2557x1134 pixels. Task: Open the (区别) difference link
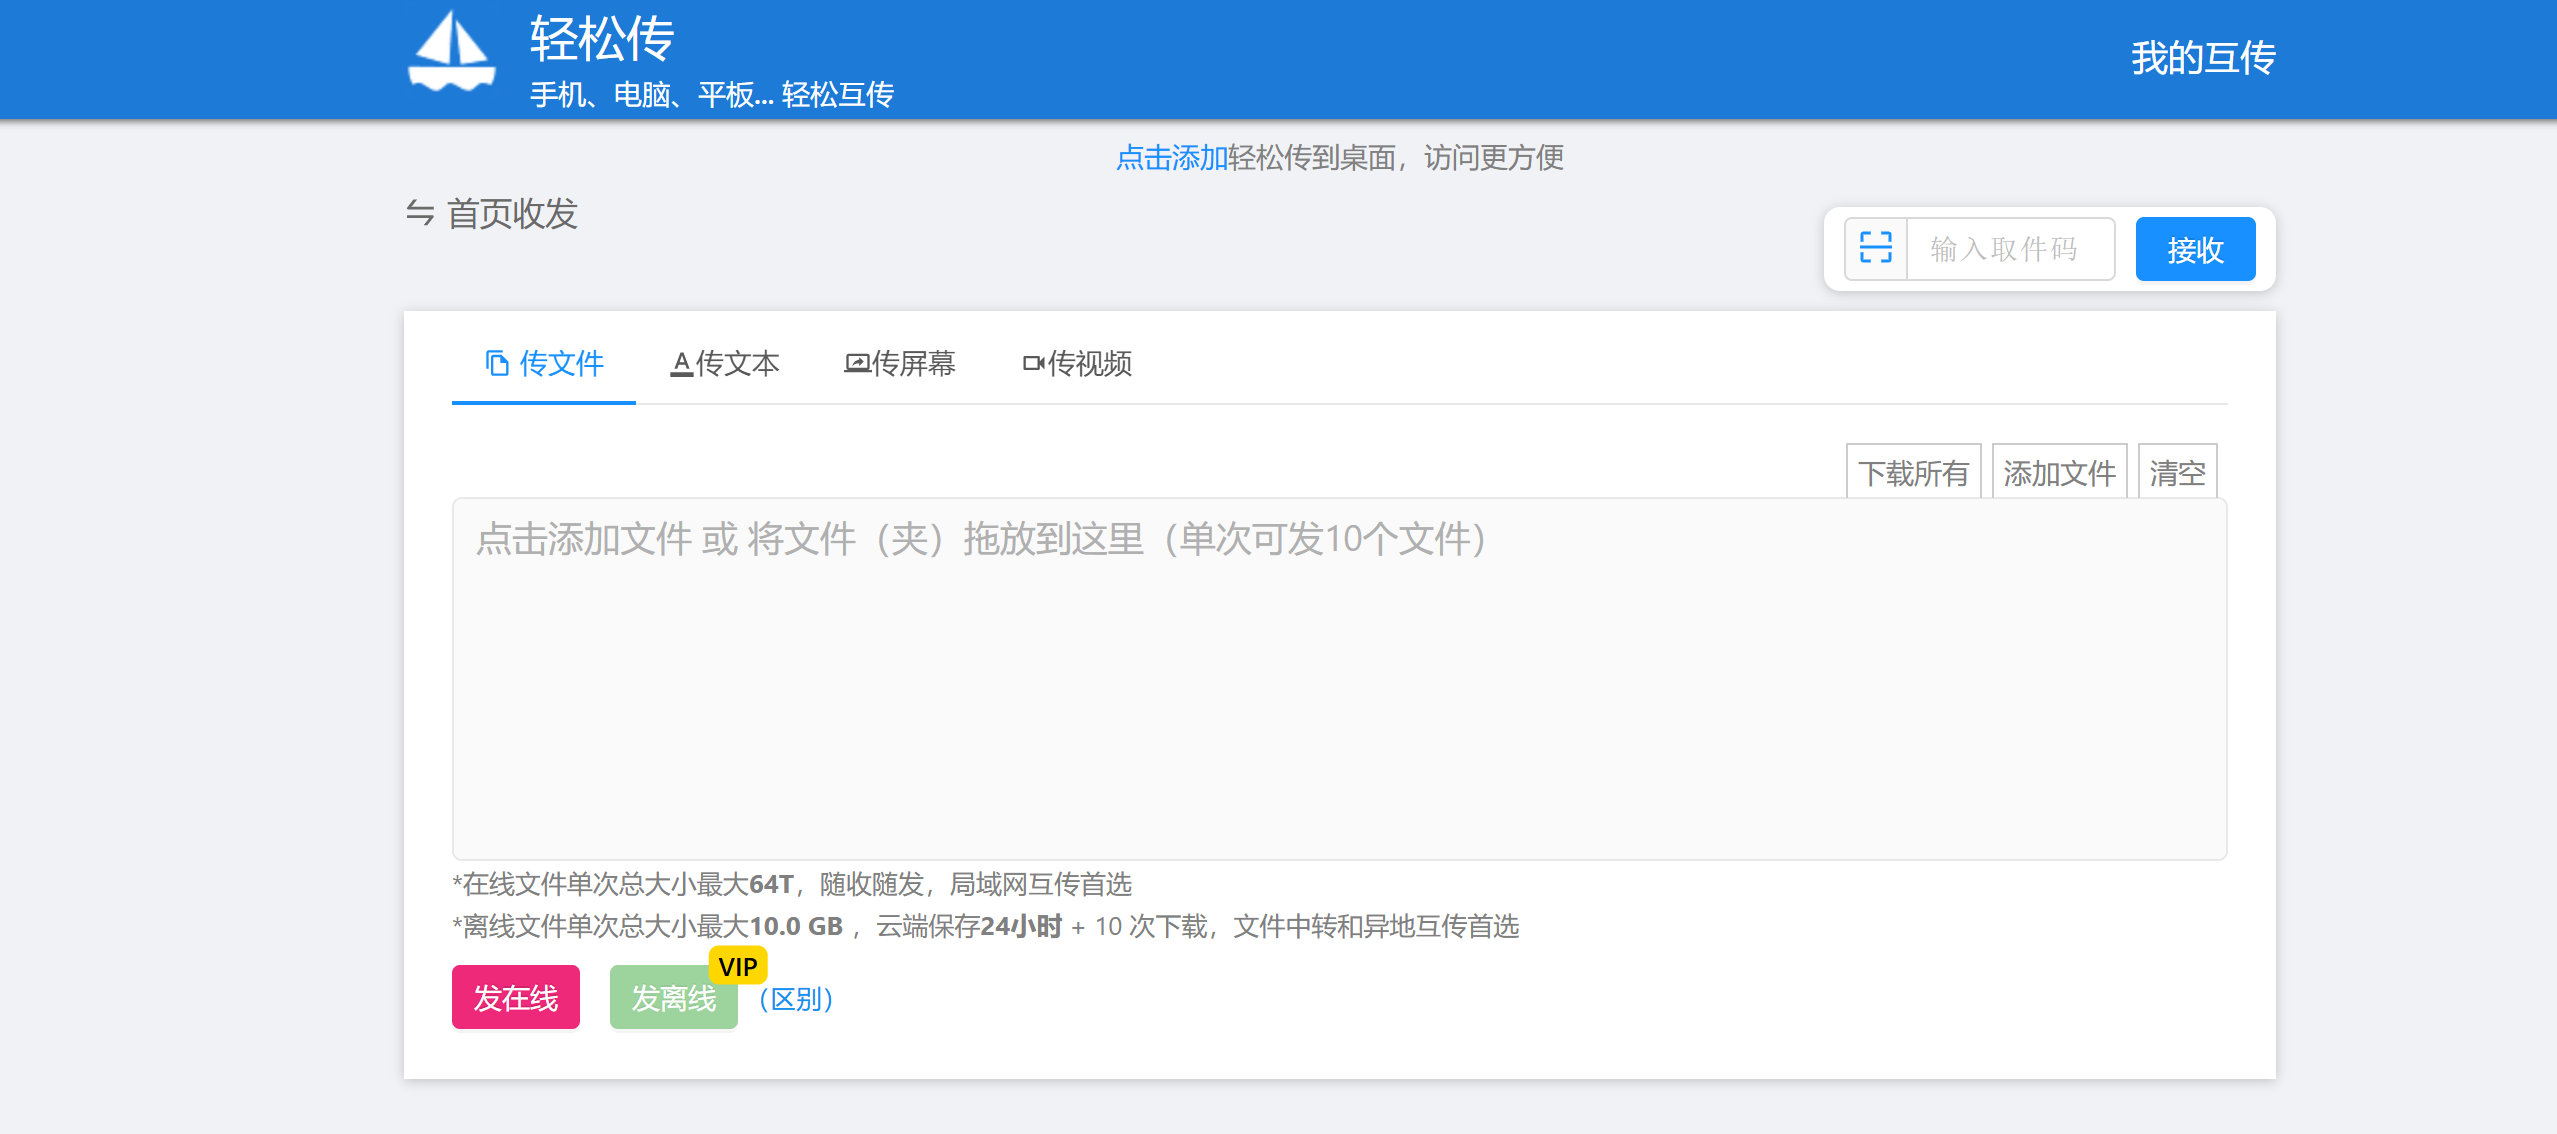(x=796, y=999)
